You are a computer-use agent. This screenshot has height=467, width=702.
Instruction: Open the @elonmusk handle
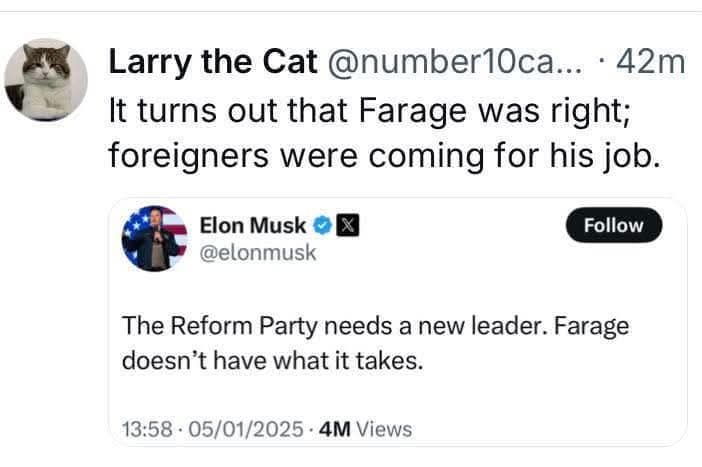tap(258, 252)
